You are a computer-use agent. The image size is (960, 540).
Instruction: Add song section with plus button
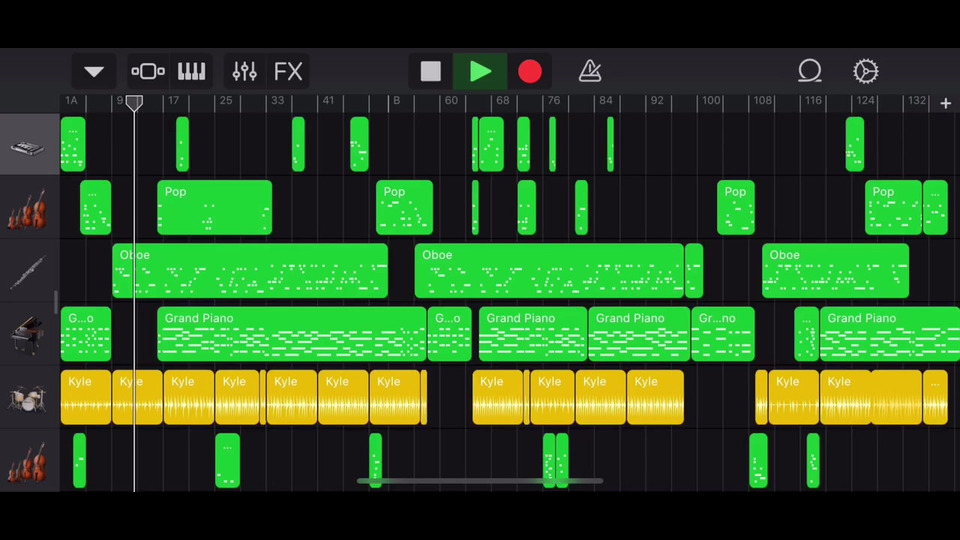945,103
